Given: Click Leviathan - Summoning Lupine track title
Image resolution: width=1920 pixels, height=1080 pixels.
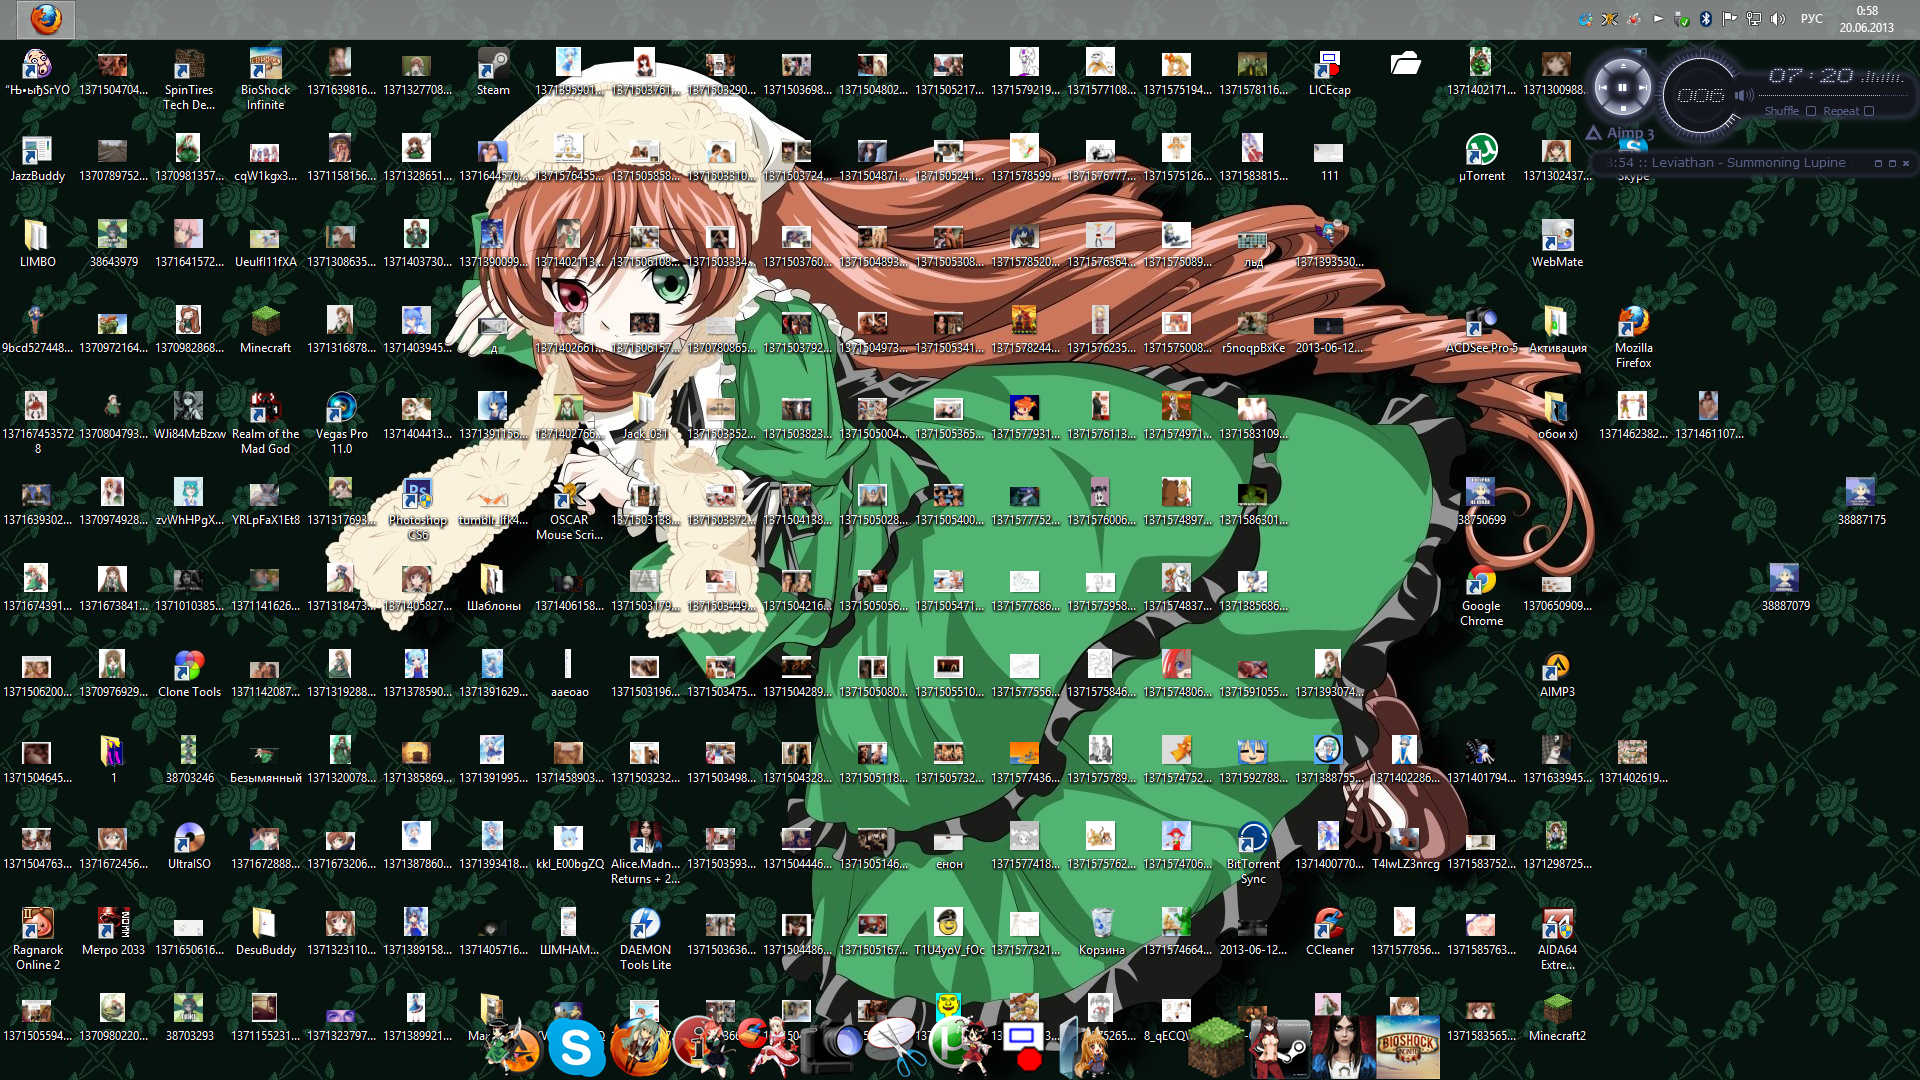Looking at the screenshot, I should pos(1748,163).
